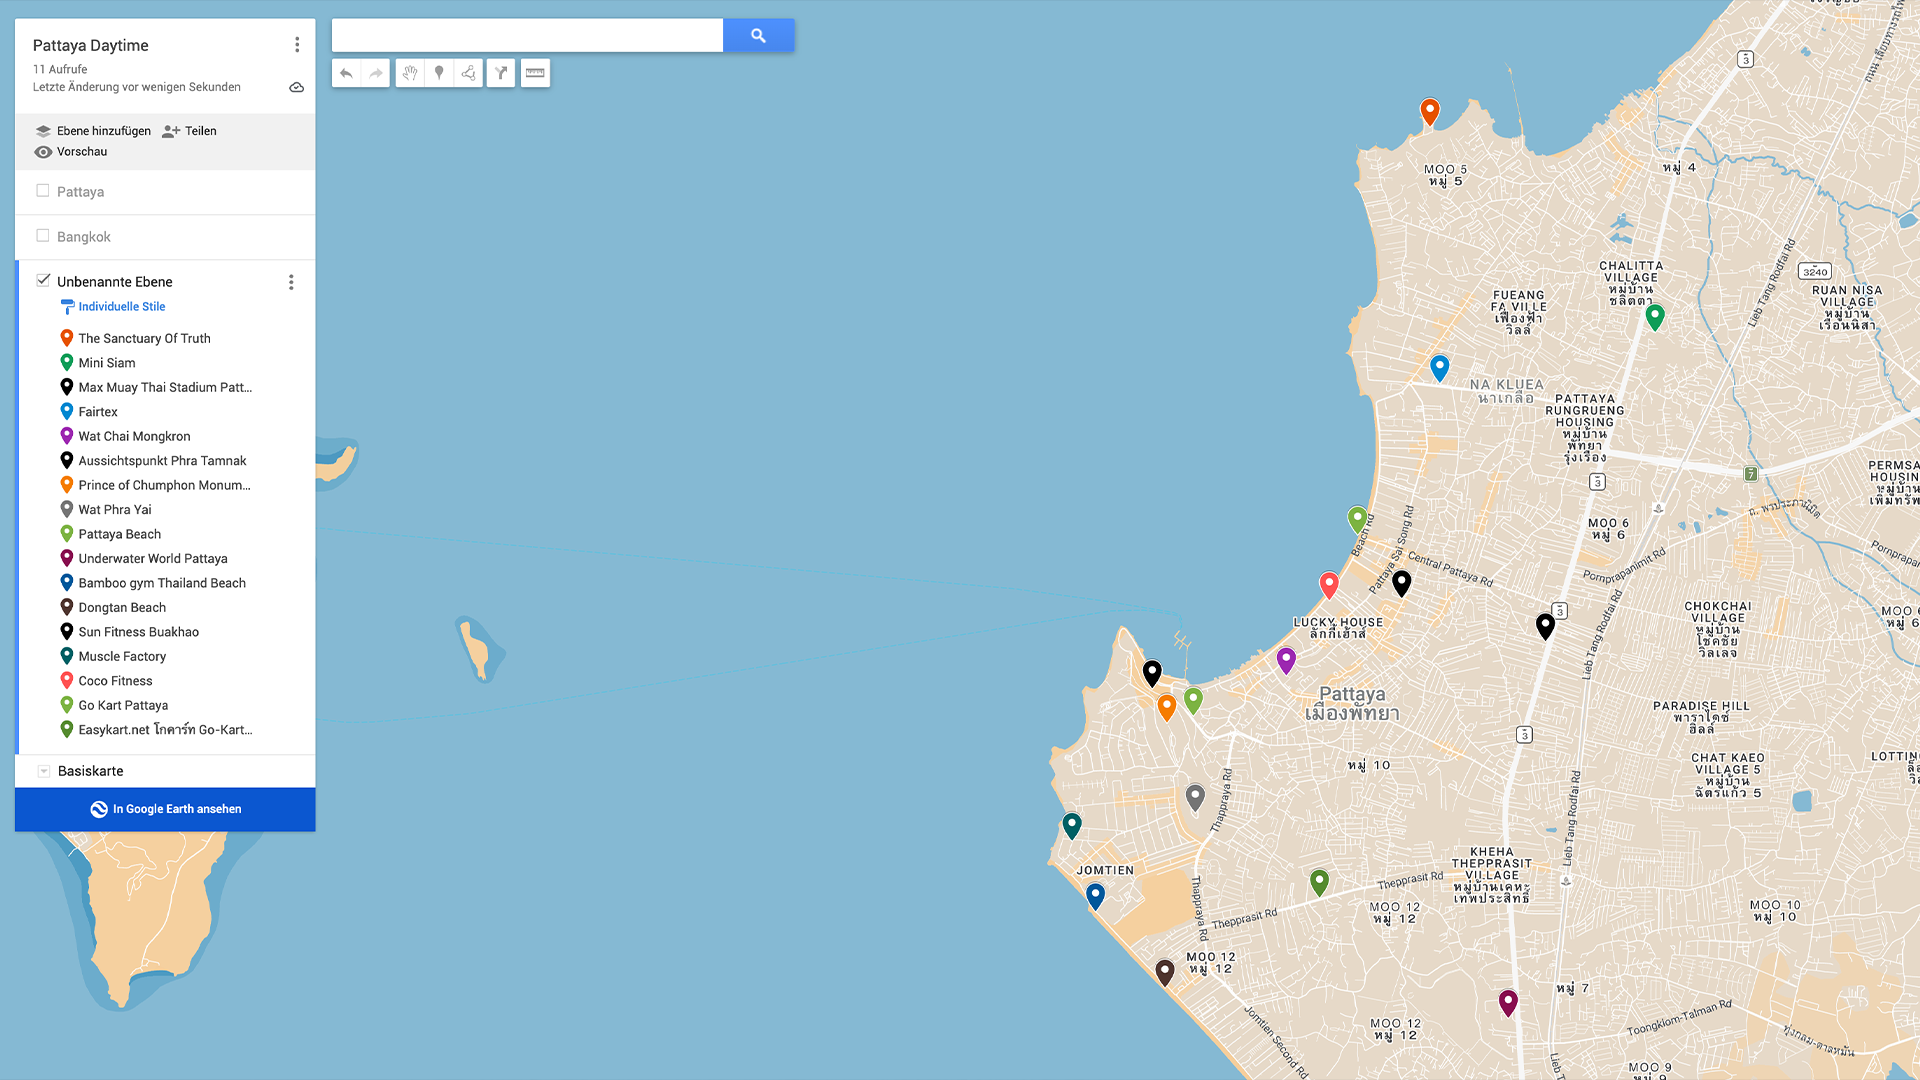Click the redo arrow in toolbar

(x=376, y=73)
